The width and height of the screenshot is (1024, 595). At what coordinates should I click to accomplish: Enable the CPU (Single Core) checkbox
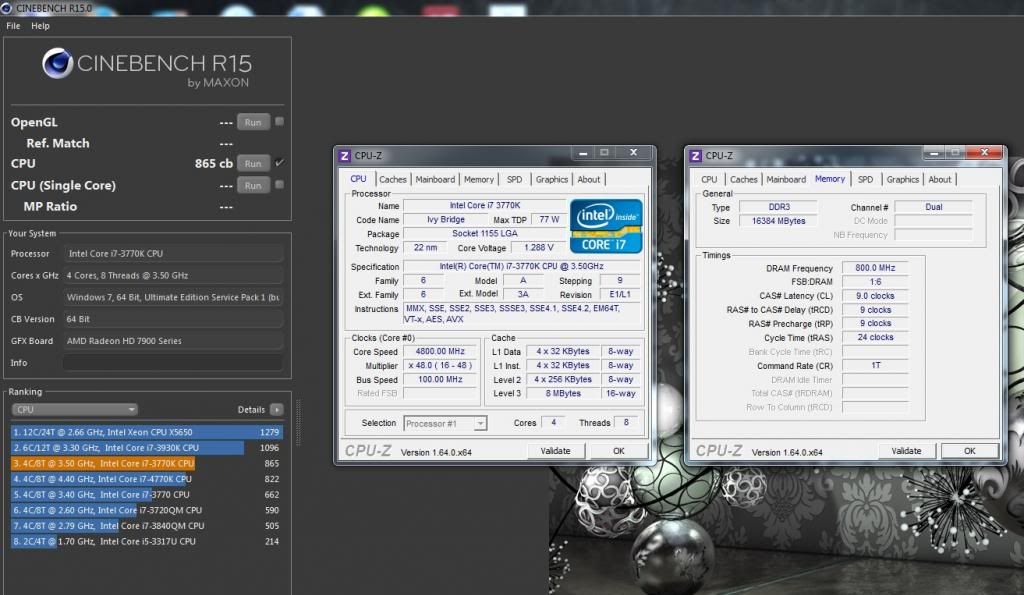pos(280,185)
